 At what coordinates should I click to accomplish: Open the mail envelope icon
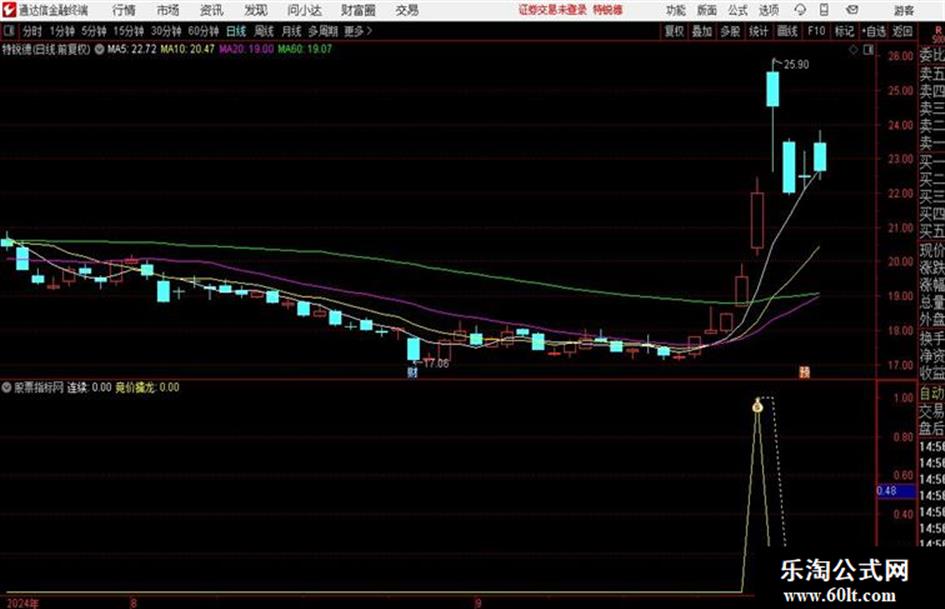852,10
